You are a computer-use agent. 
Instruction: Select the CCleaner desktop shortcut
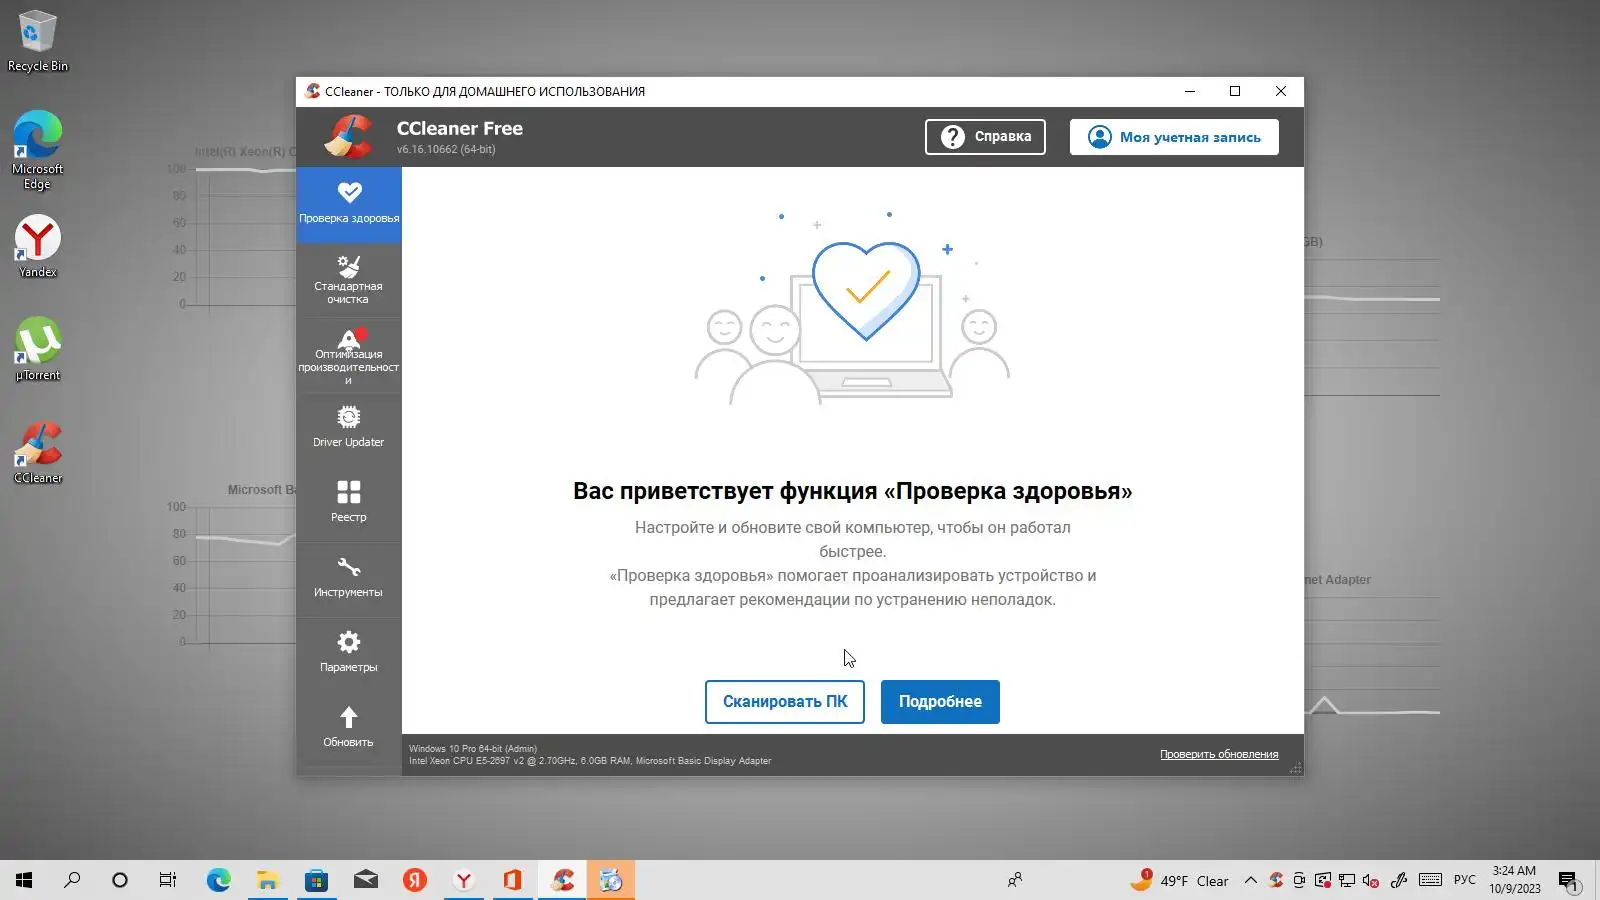point(38,452)
